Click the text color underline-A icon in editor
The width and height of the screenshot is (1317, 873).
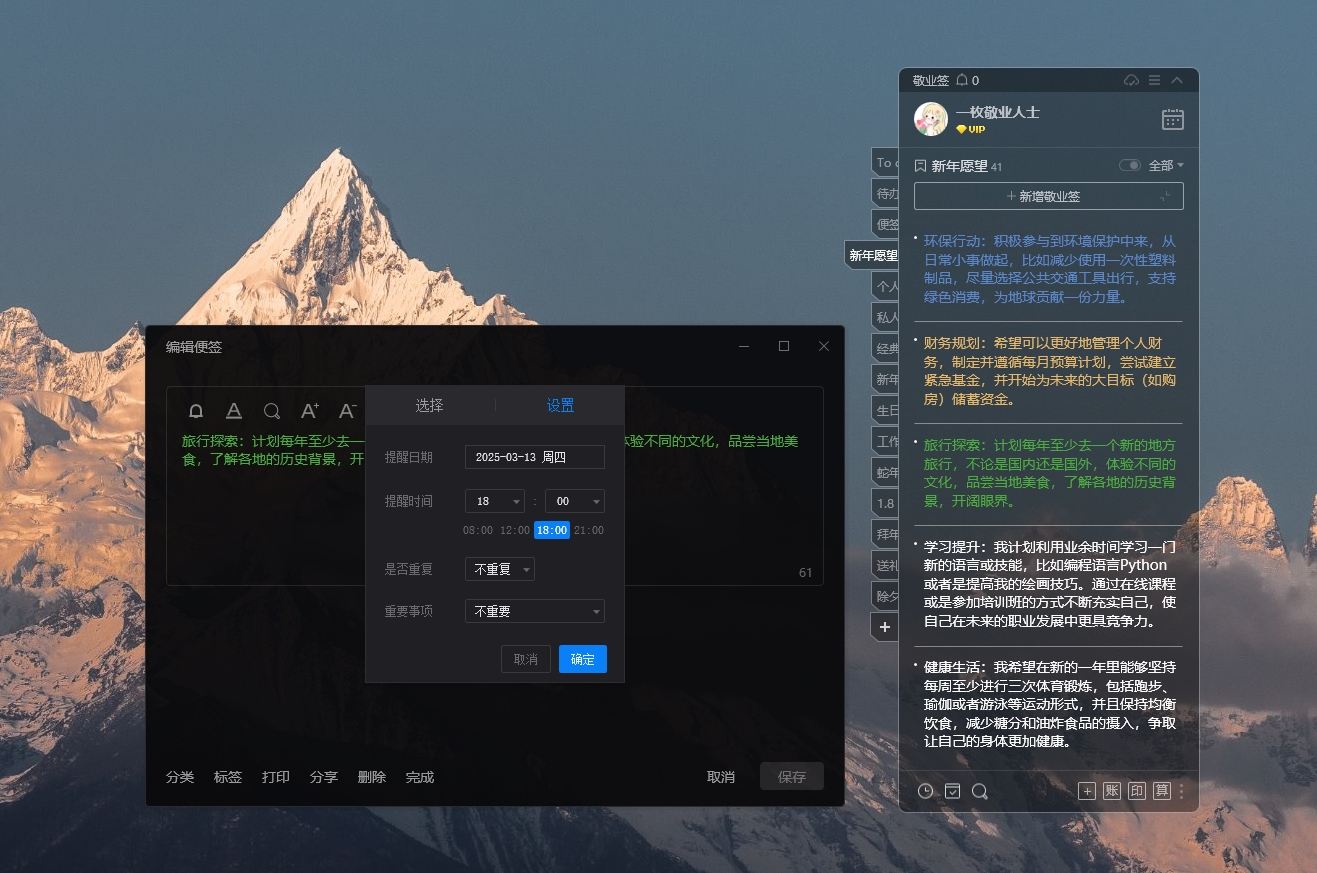click(233, 411)
